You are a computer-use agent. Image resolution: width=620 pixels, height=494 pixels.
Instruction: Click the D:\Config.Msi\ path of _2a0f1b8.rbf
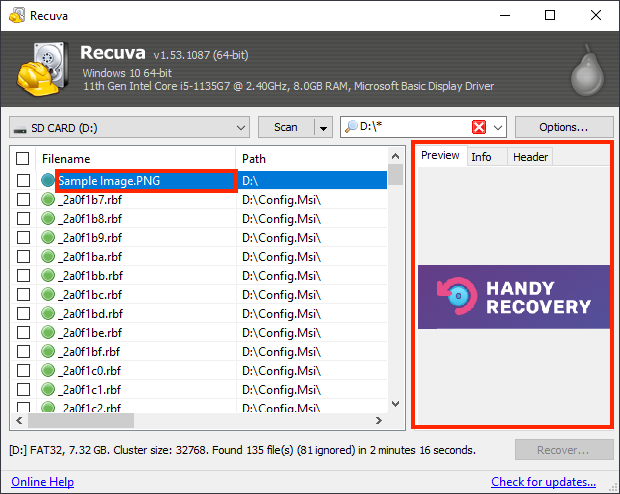(x=282, y=219)
